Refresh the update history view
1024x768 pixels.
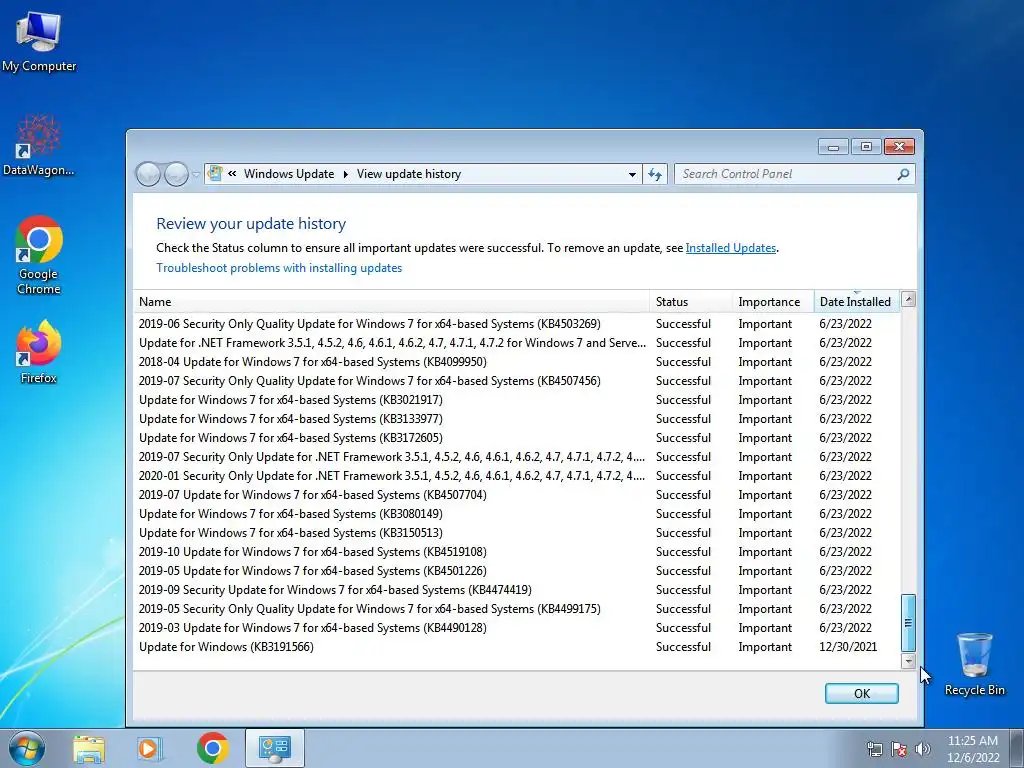coord(654,174)
